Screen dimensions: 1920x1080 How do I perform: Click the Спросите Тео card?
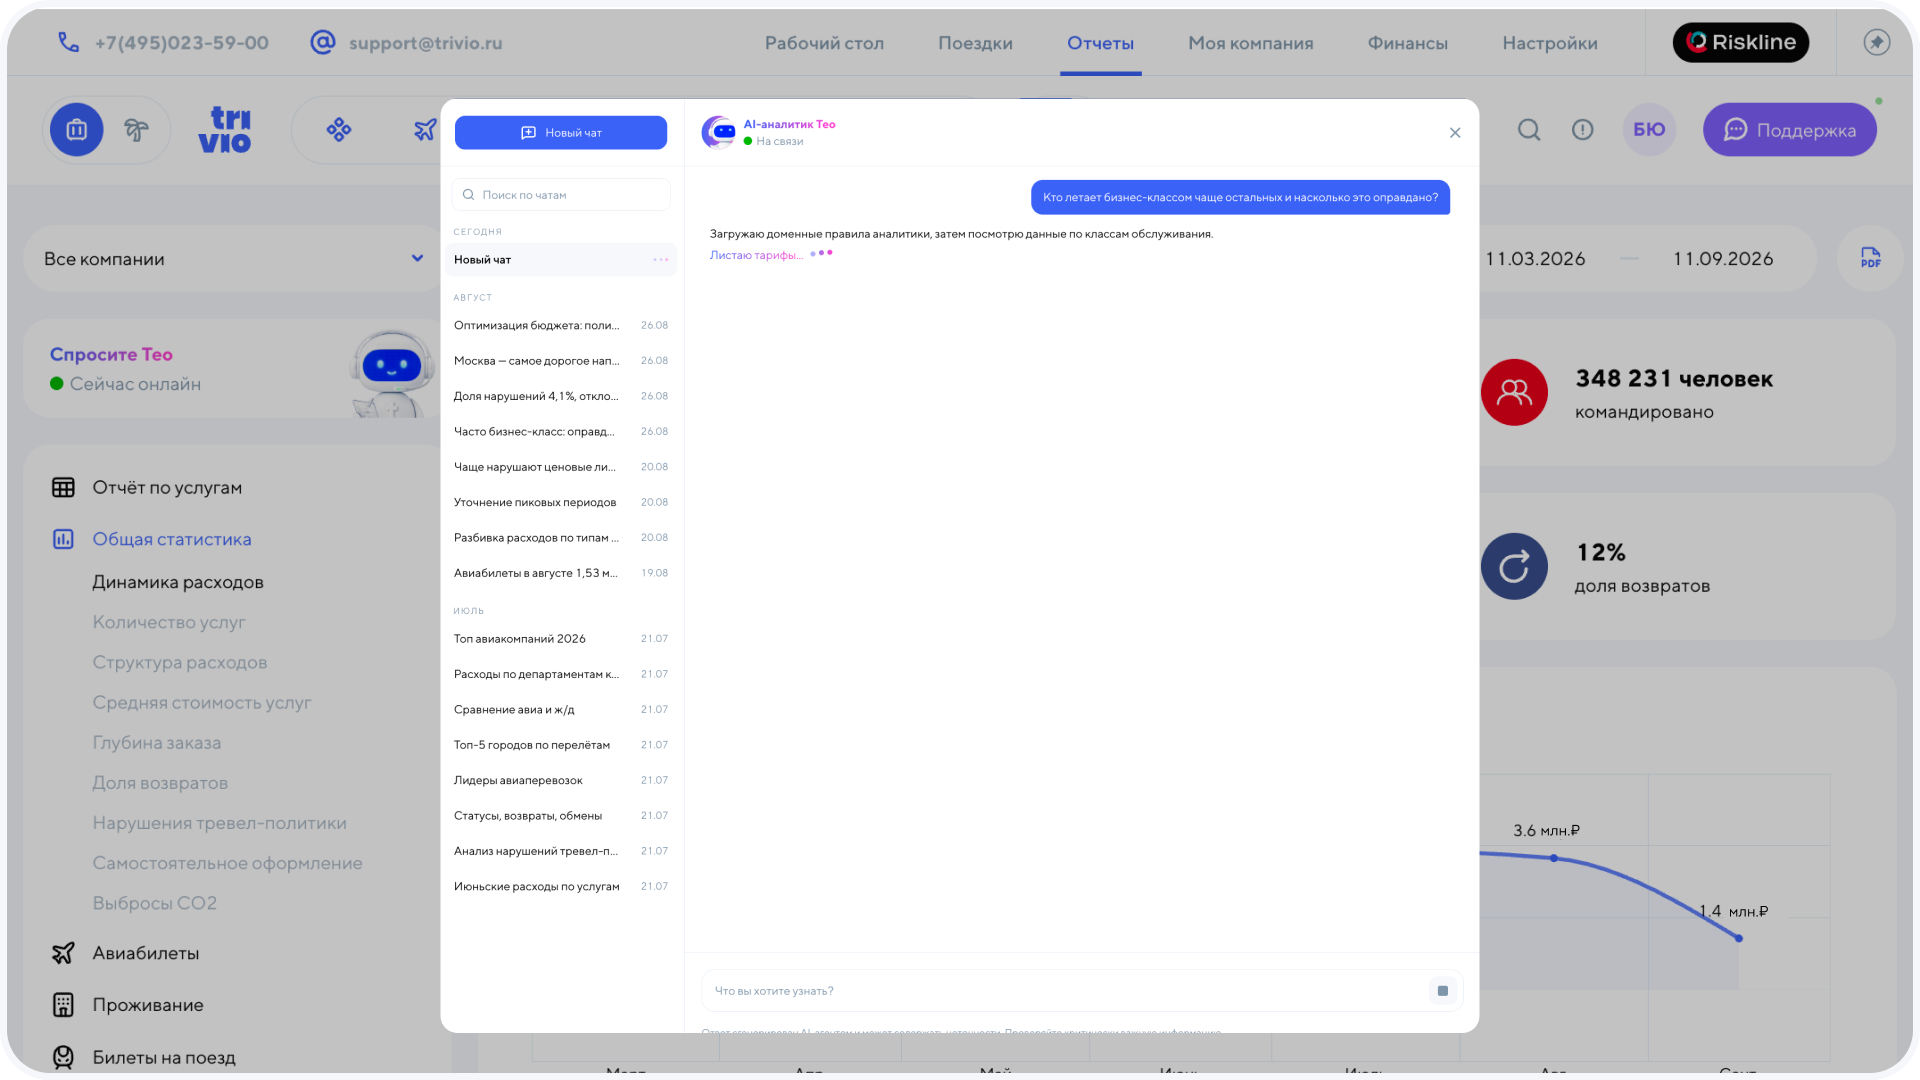[234, 368]
